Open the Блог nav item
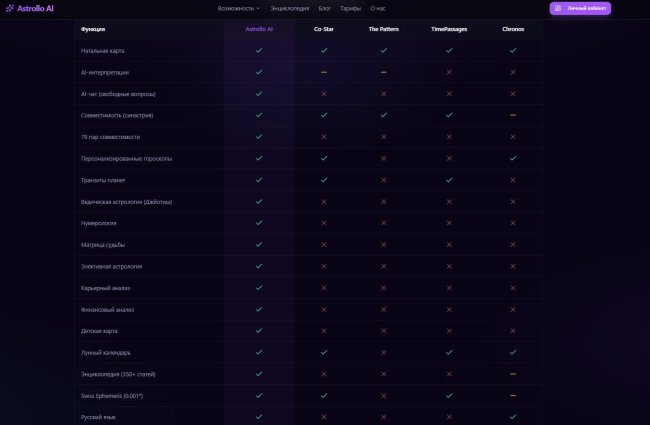 pos(325,8)
